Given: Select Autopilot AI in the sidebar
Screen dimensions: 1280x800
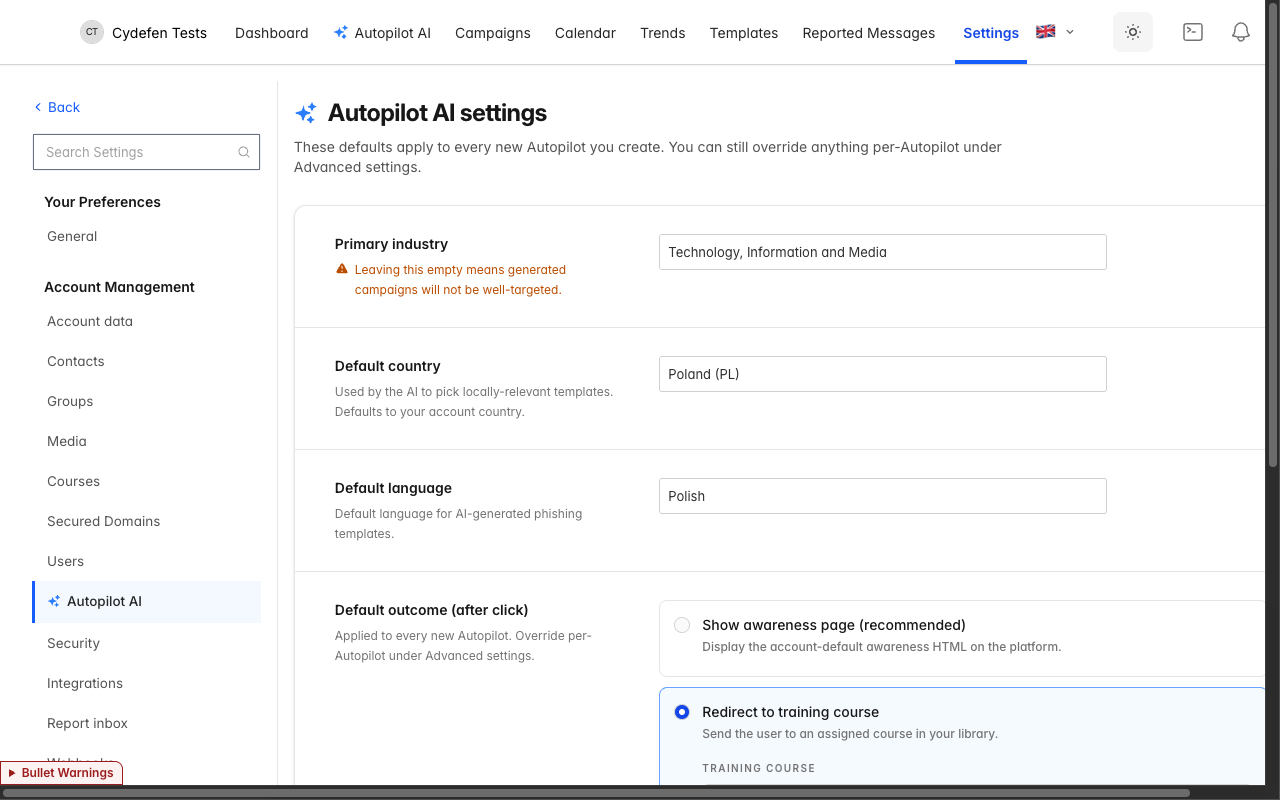Looking at the screenshot, I should click(147, 601).
